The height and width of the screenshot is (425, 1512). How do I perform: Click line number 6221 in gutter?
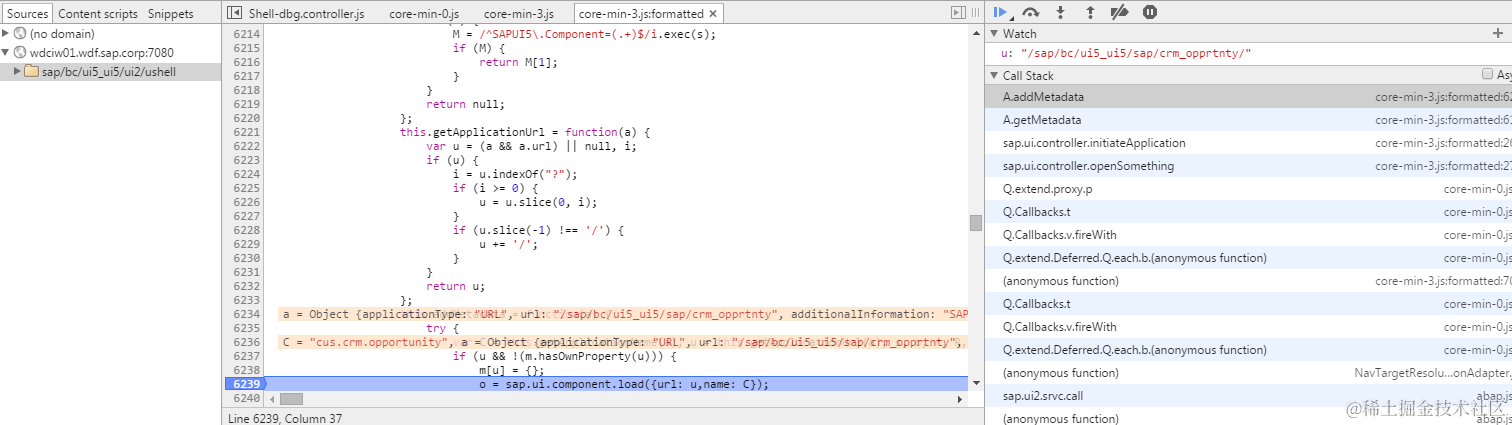coord(246,132)
